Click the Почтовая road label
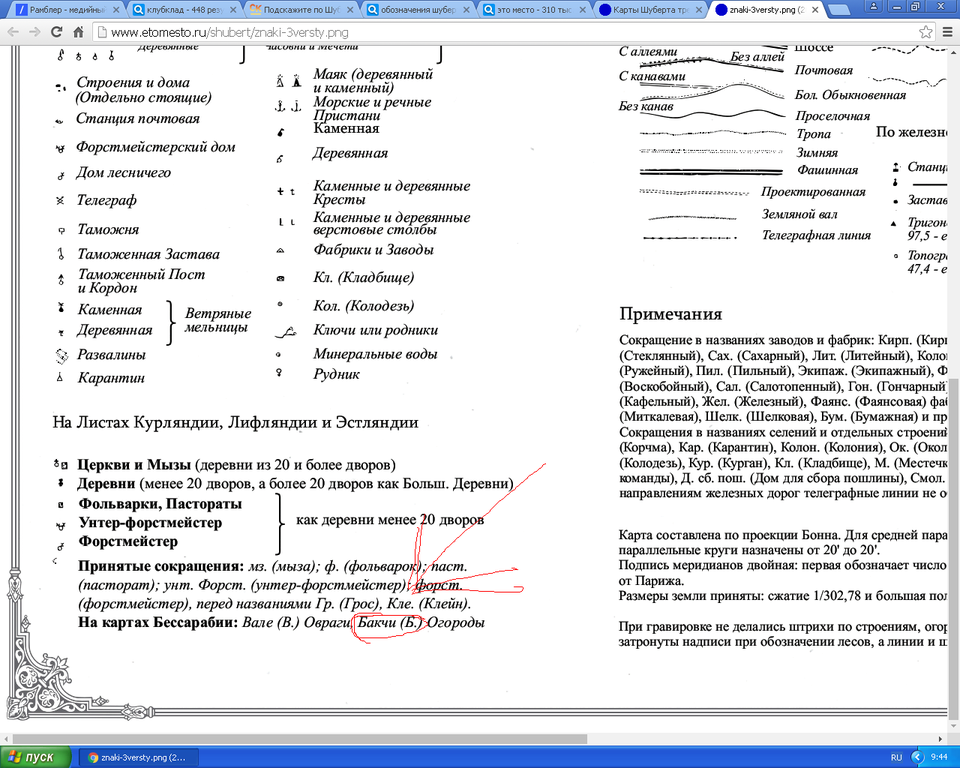The width and height of the screenshot is (960, 768). [824, 70]
